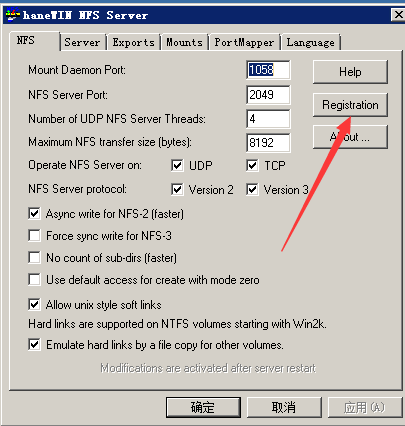
Task: Click the haneWIN NFS Server title bar icon
Action: coord(13,15)
